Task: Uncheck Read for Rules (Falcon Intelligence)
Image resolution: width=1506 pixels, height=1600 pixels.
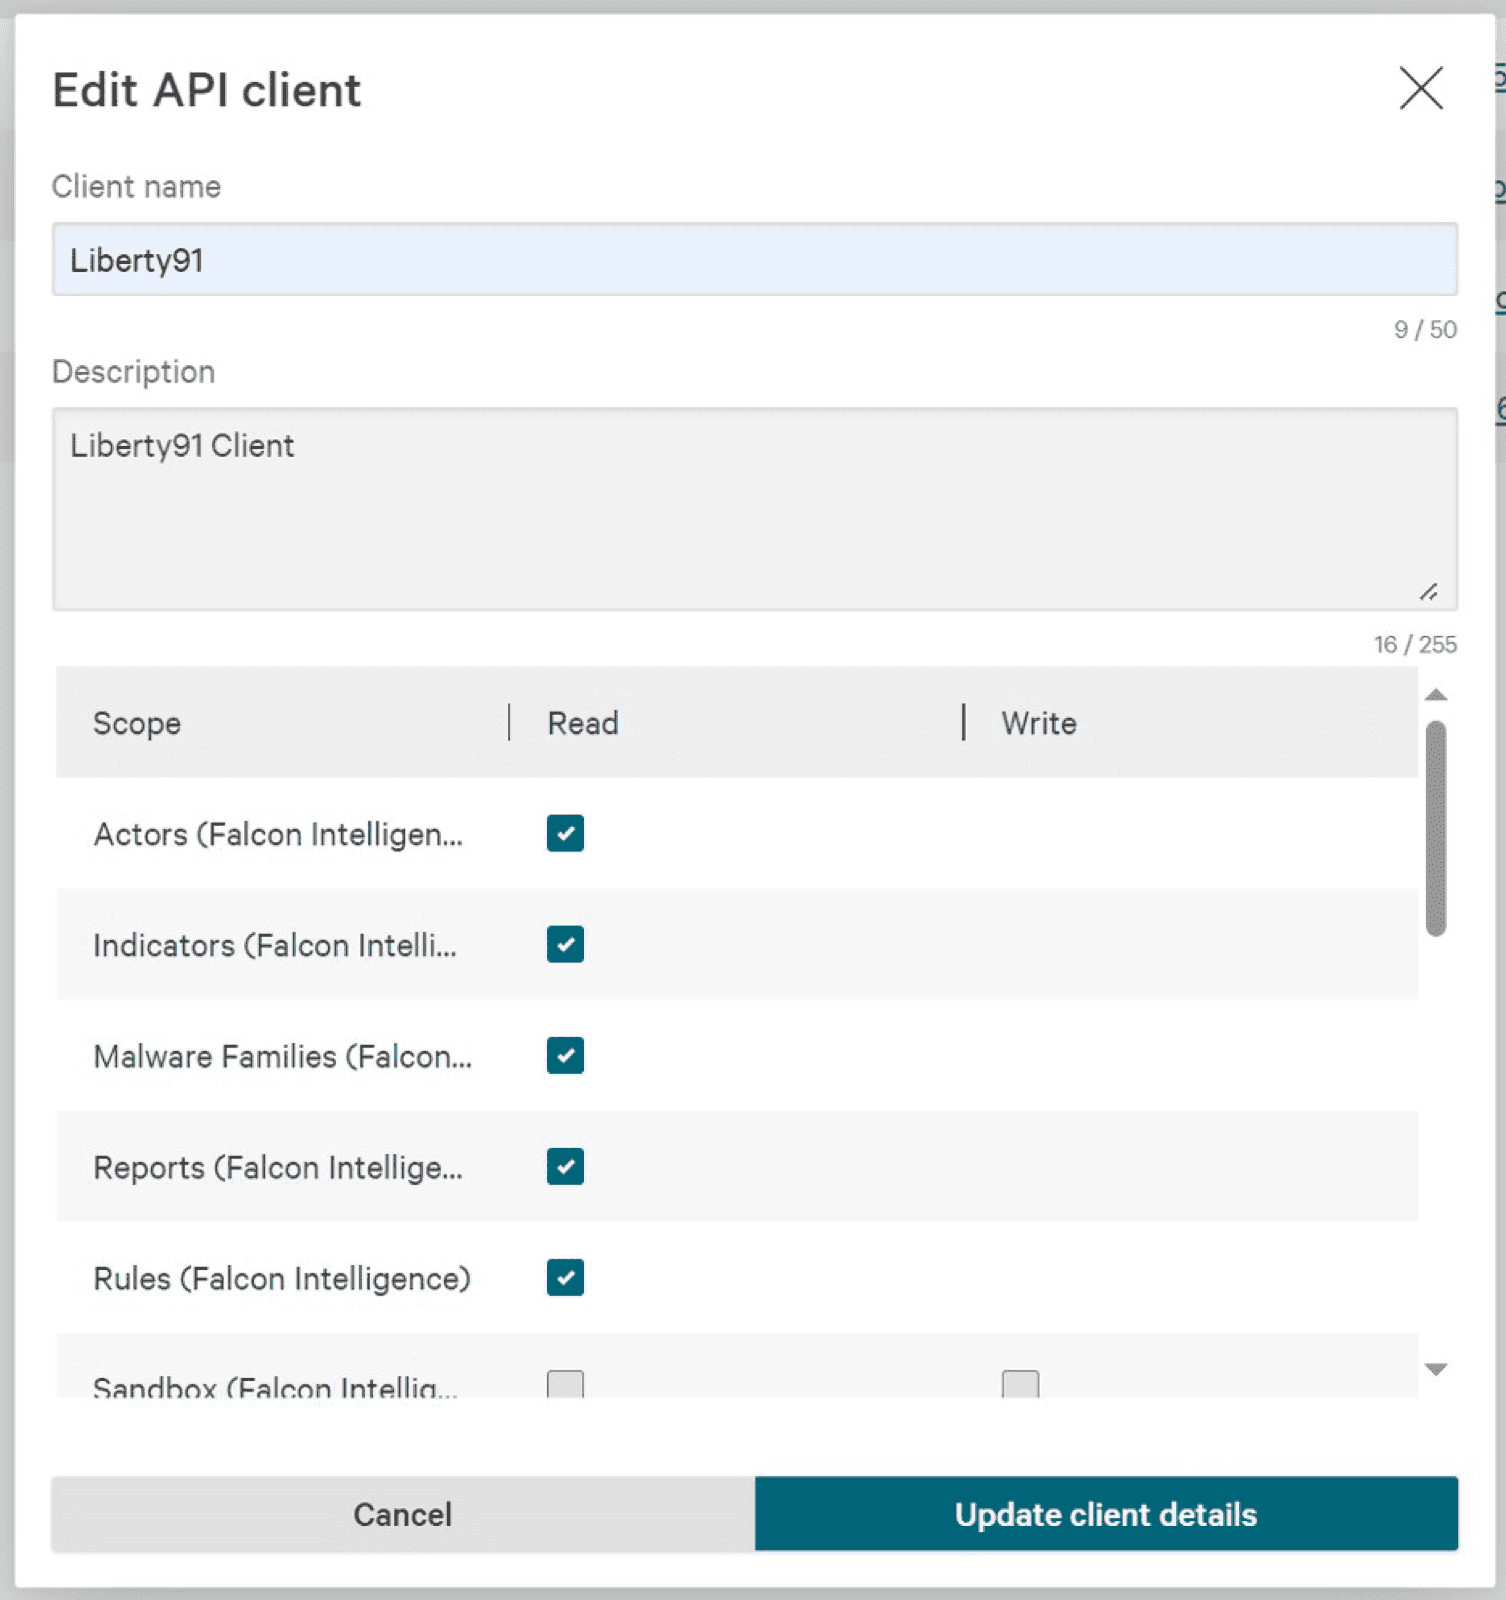Action: click(x=565, y=1277)
